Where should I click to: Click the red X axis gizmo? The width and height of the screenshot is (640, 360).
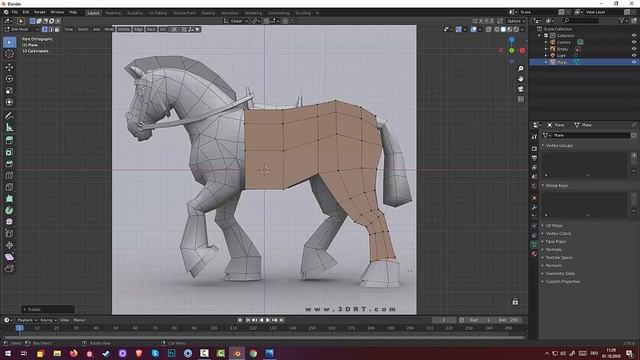pos(522,51)
